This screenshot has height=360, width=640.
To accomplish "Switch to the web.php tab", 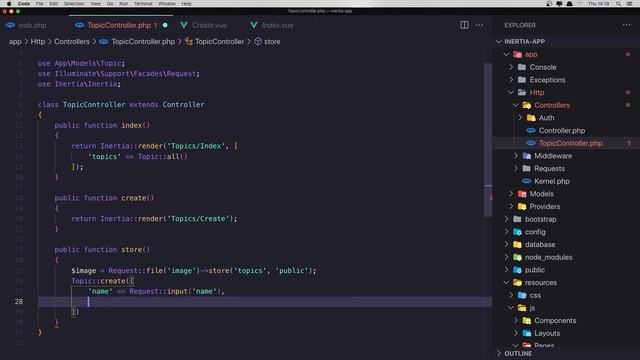I will click(x=32, y=25).
